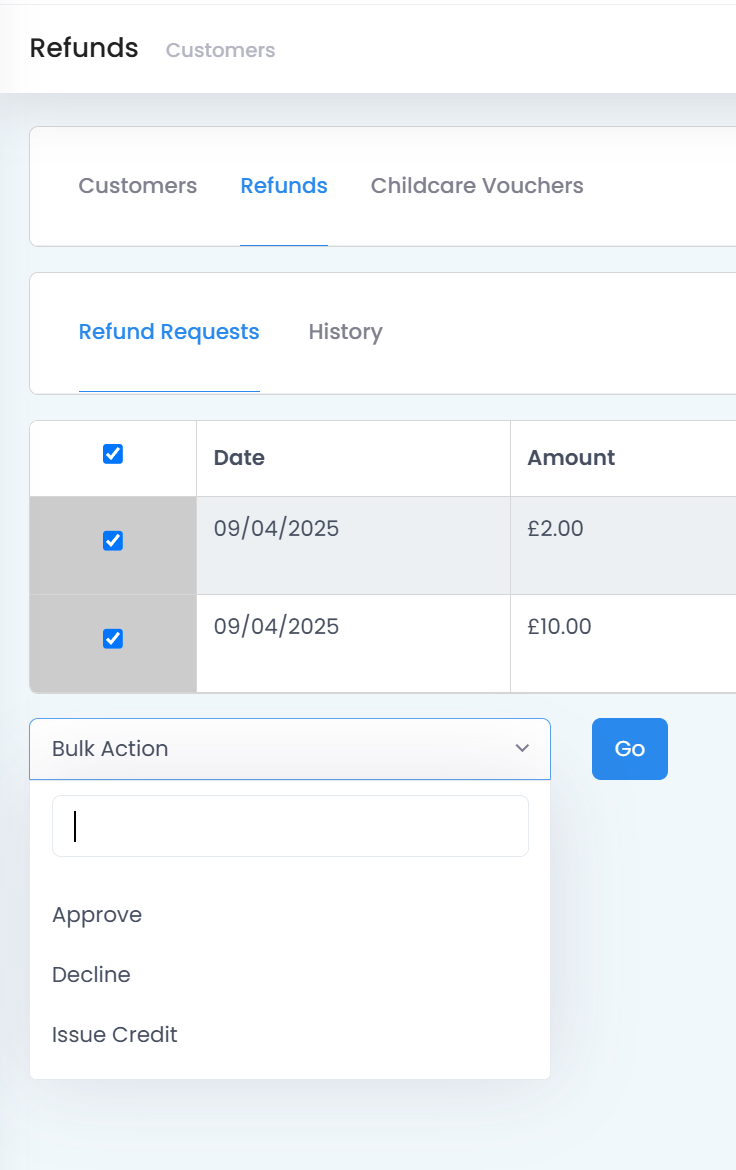Click the Amount column header
736x1170 pixels.
(571, 457)
